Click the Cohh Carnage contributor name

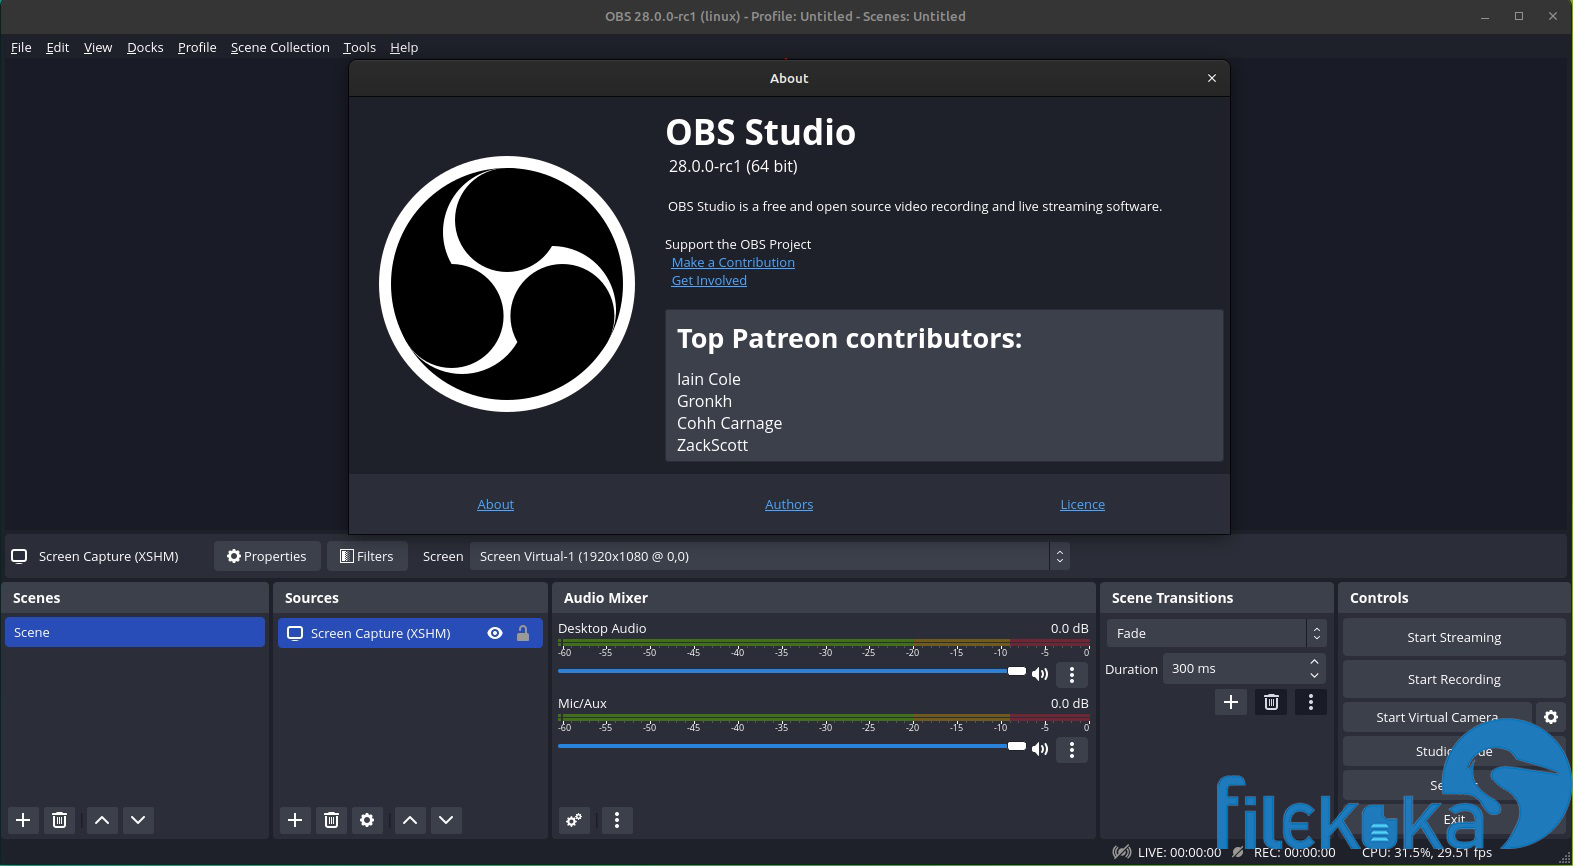click(729, 423)
